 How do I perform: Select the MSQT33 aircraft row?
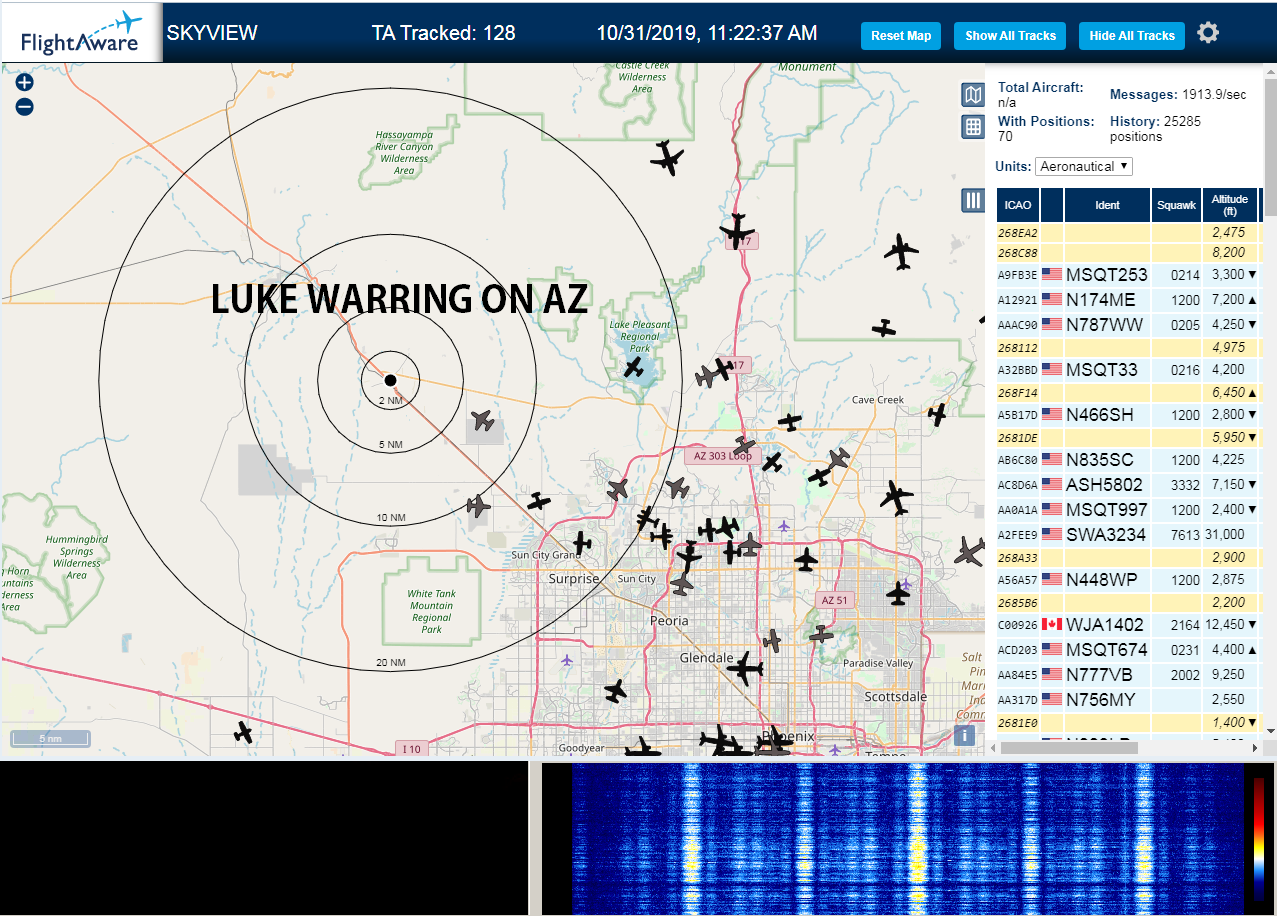1128,370
